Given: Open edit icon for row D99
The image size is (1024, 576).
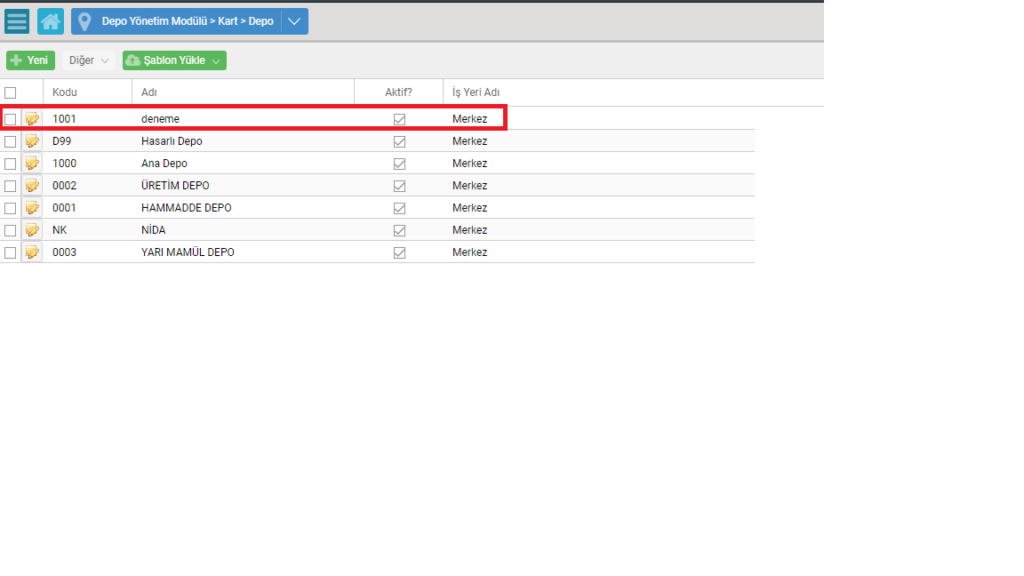Looking at the screenshot, I should coord(32,141).
